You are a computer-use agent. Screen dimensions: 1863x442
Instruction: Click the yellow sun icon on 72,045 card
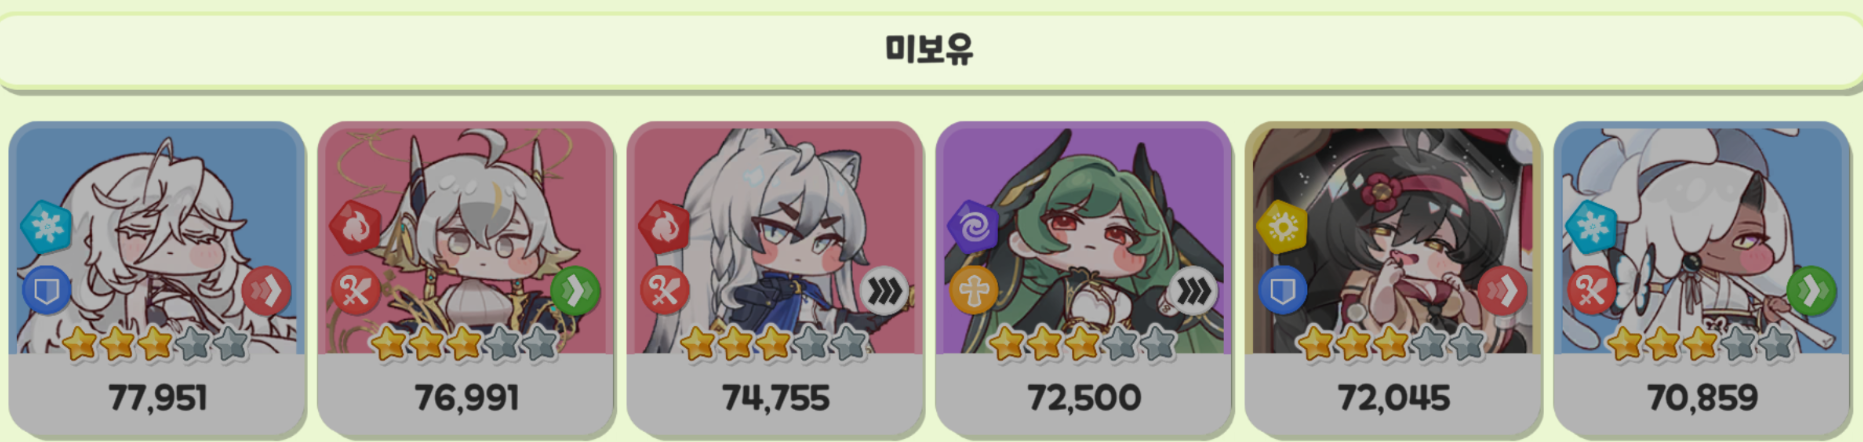pyautogui.click(x=1282, y=226)
